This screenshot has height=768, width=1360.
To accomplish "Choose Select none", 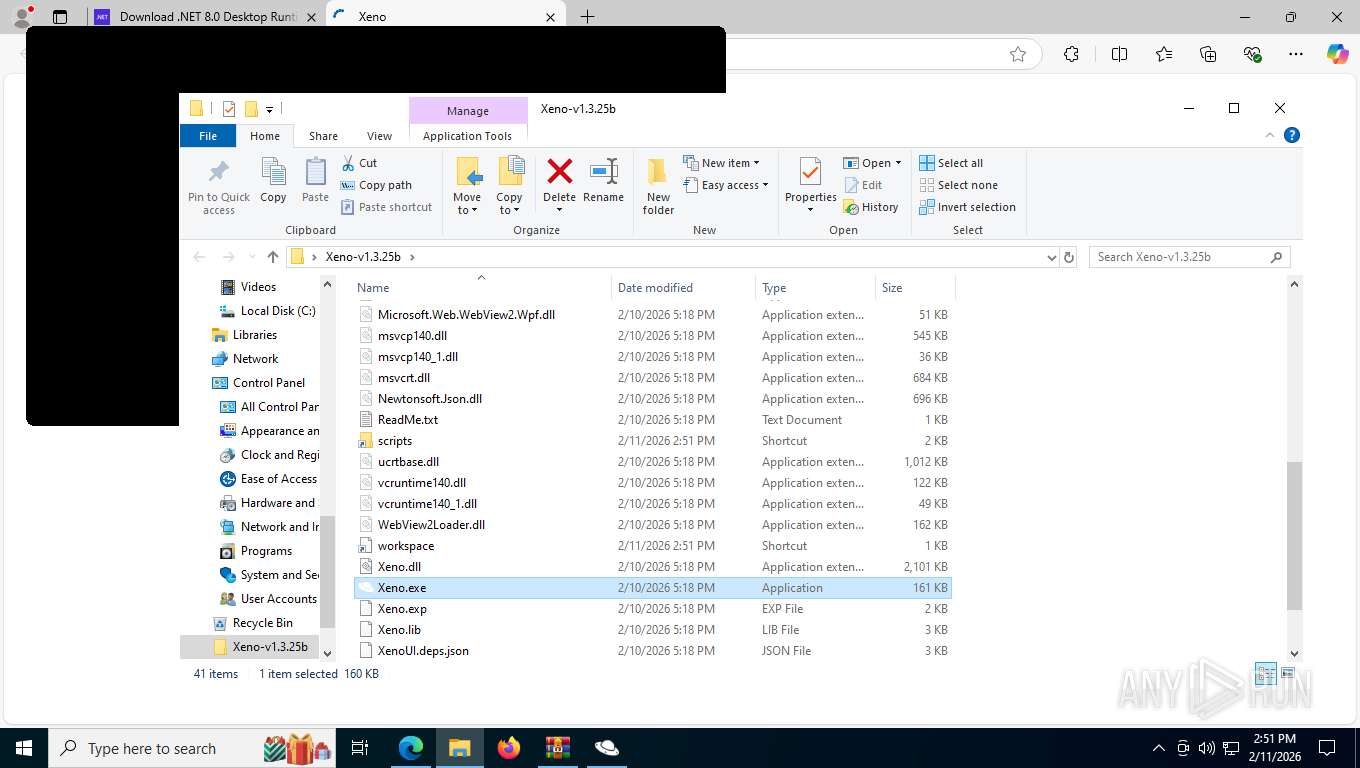I will click(958, 185).
